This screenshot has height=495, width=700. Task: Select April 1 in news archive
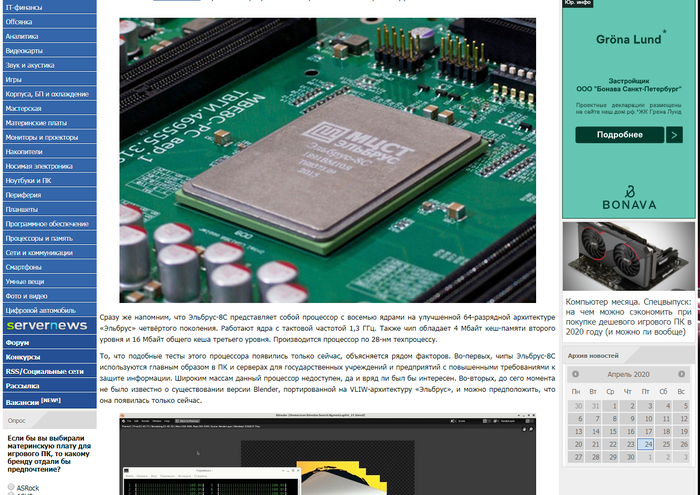[x=610, y=406]
